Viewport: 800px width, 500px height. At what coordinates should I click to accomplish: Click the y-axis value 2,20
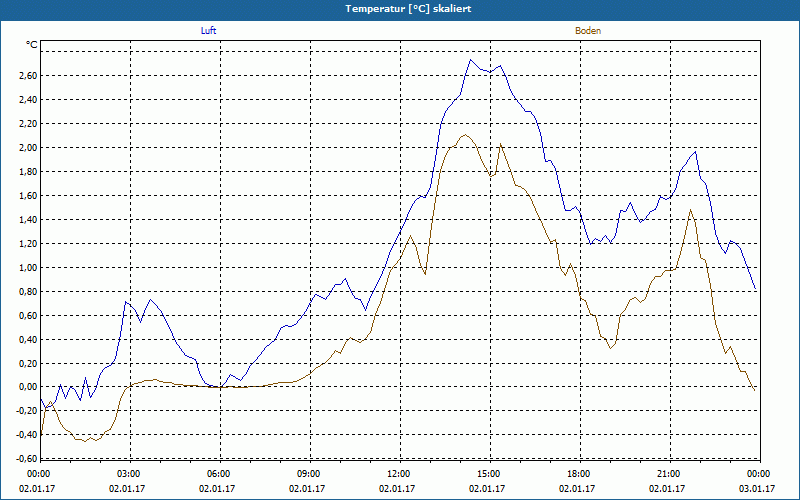(29, 123)
